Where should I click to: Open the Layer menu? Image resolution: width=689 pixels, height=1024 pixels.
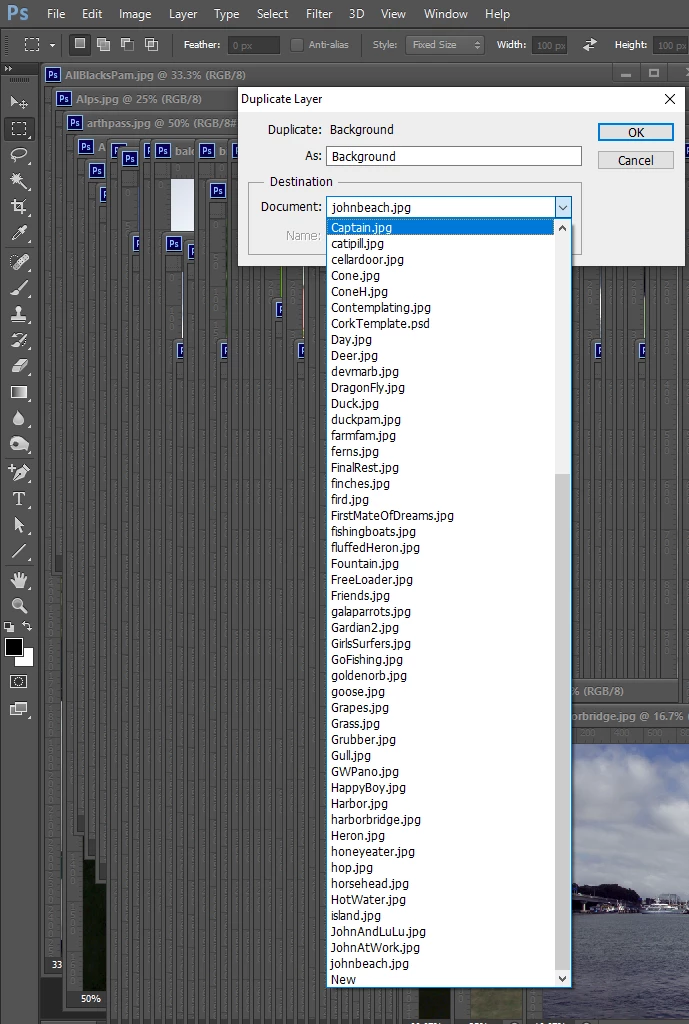coord(183,14)
